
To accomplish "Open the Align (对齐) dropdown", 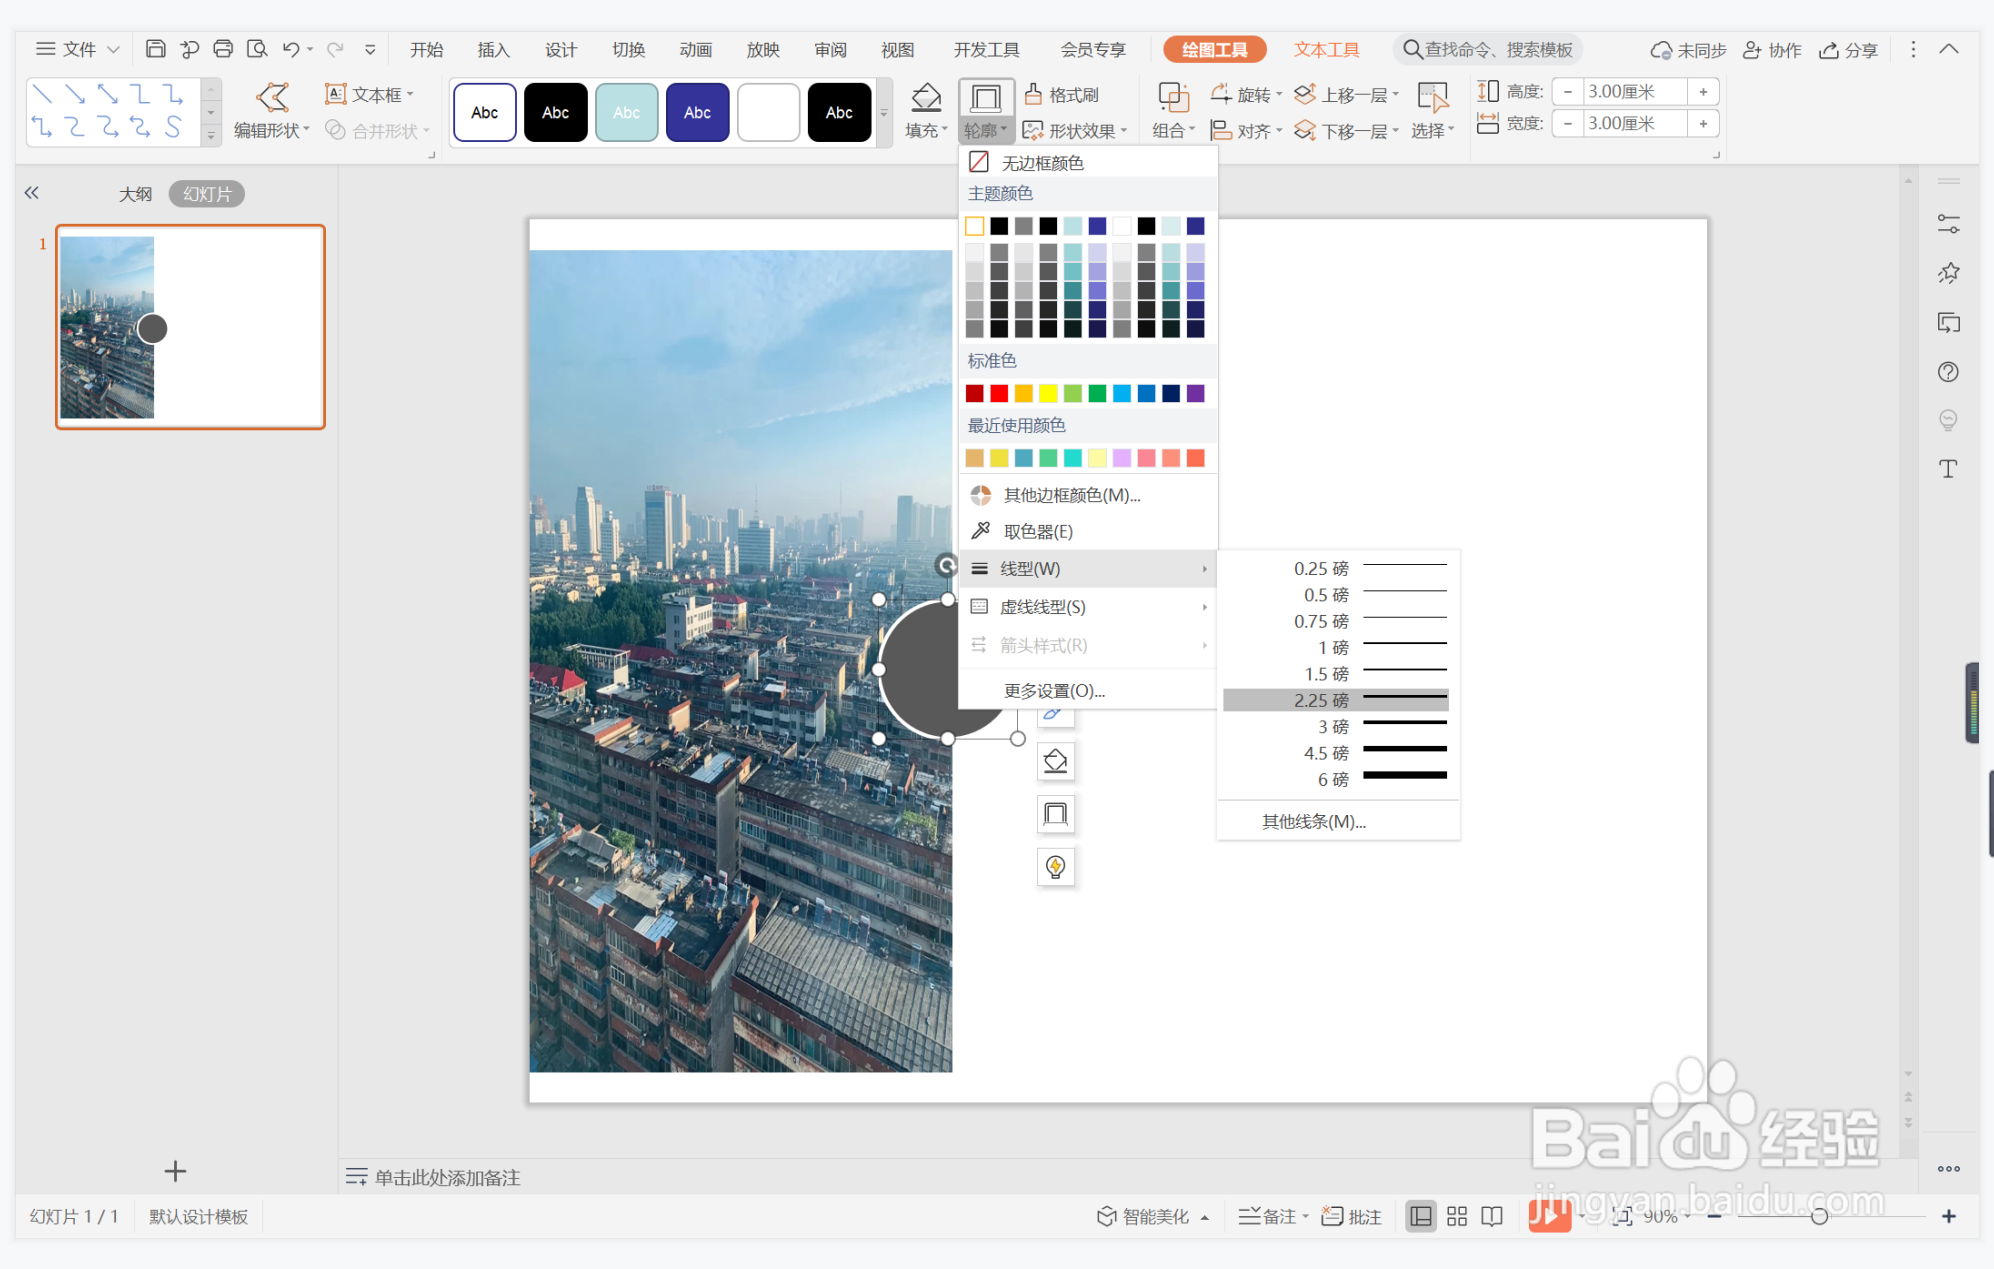I will tap(1245, 131).
